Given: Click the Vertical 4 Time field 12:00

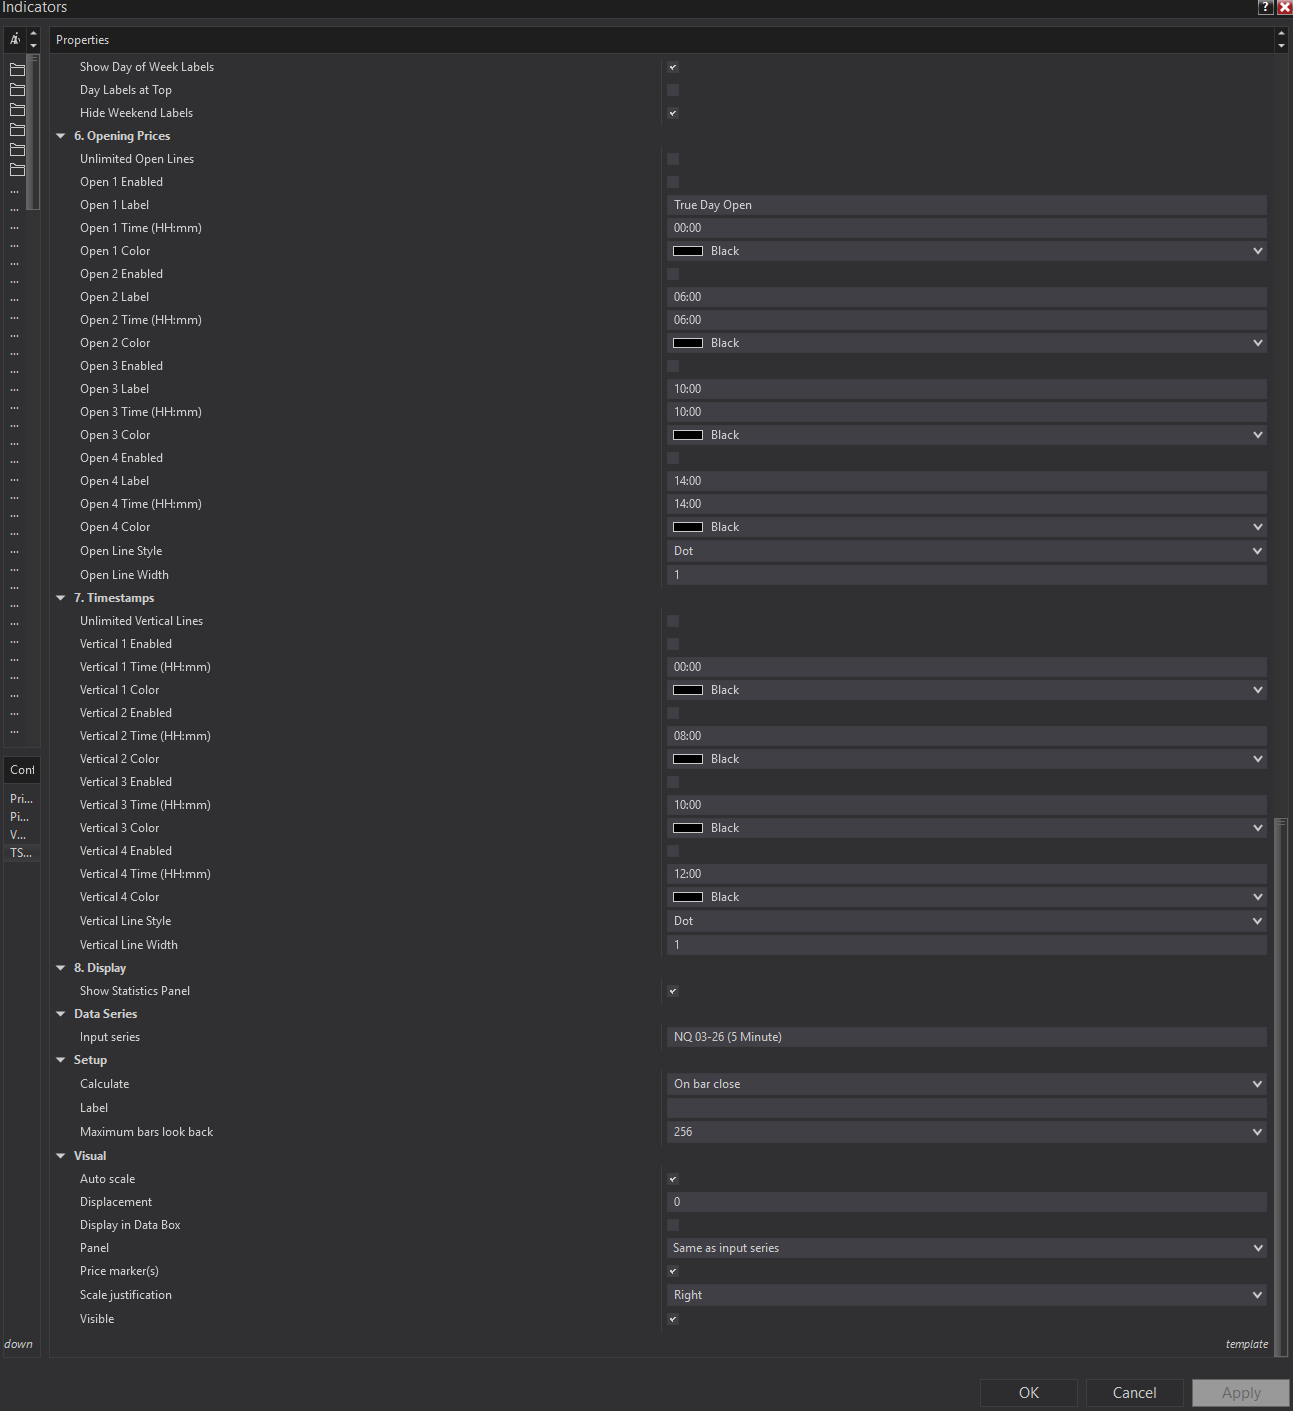Looking at the screenshot, I should [966, 874].
